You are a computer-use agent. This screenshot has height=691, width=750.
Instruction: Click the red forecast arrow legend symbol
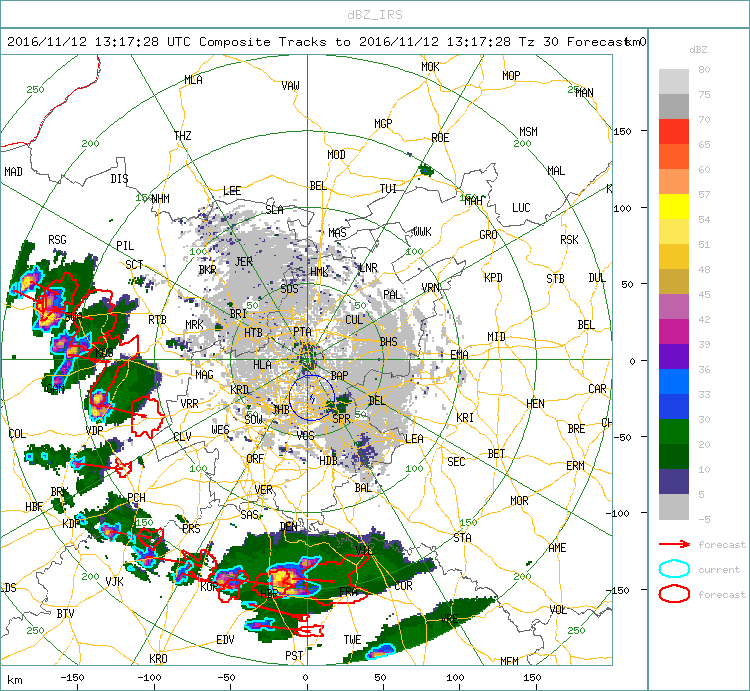point(674,544)
